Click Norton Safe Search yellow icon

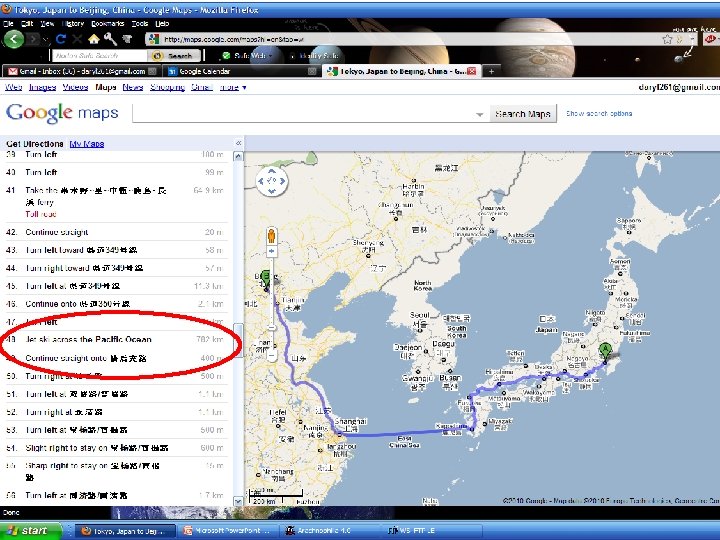[x=157, y=56]
